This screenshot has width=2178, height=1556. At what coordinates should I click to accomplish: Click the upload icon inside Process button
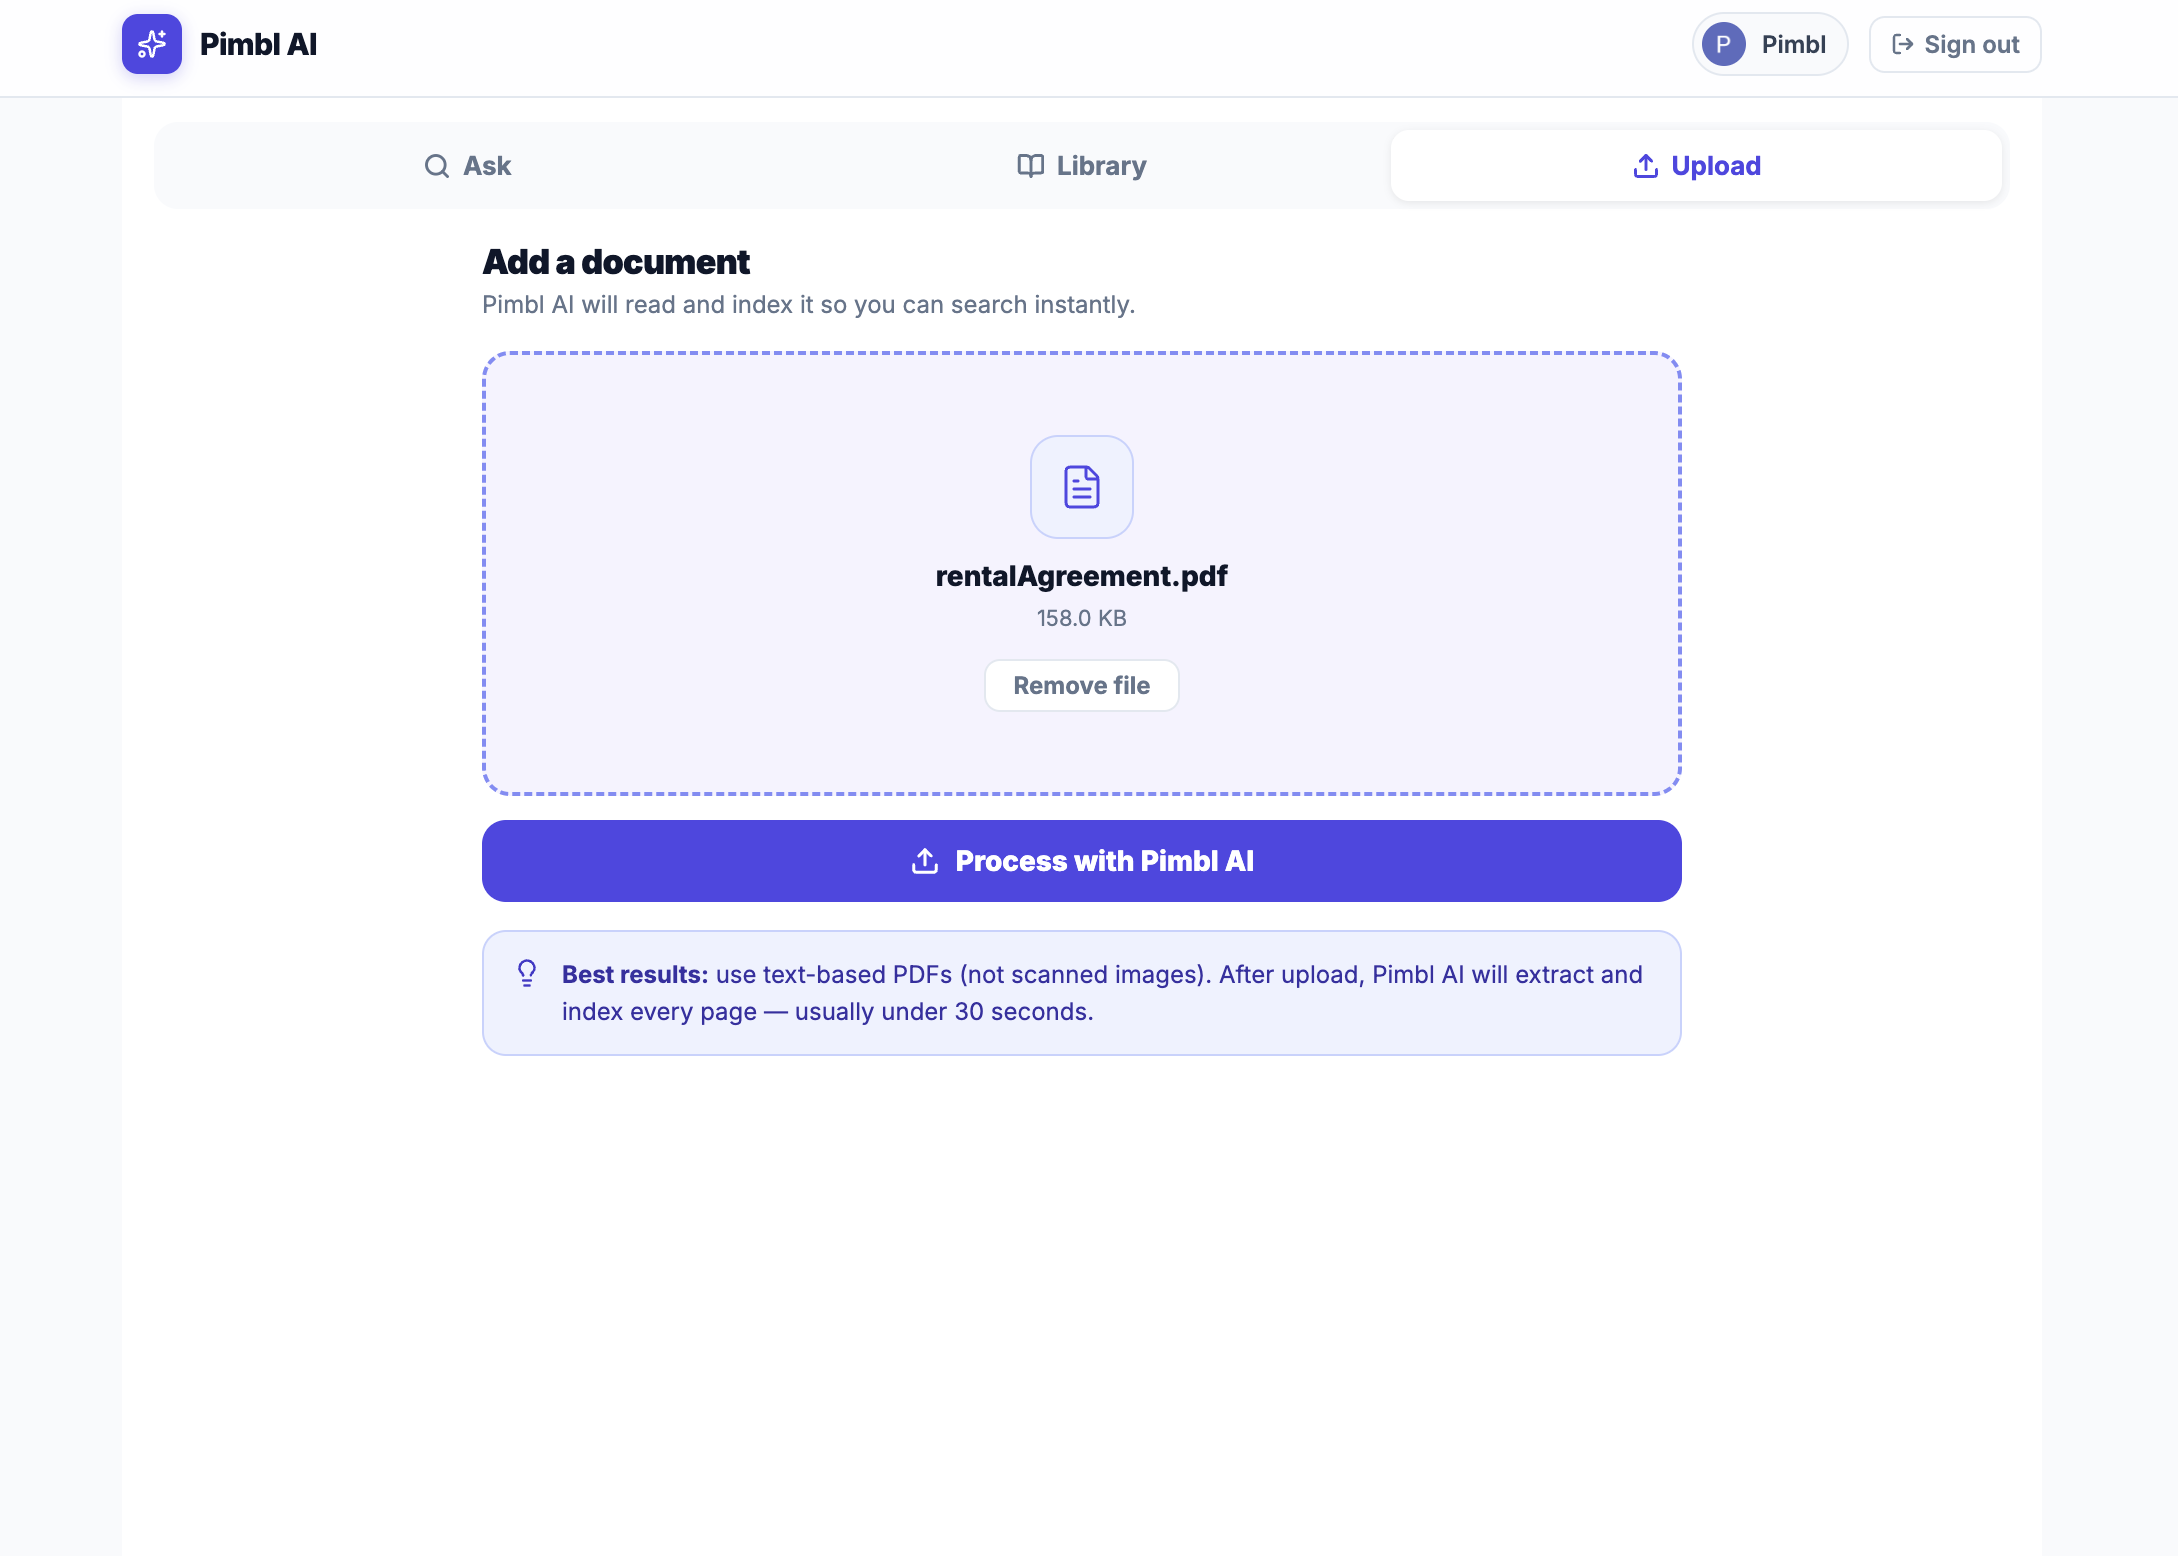(x=922, y=860)
